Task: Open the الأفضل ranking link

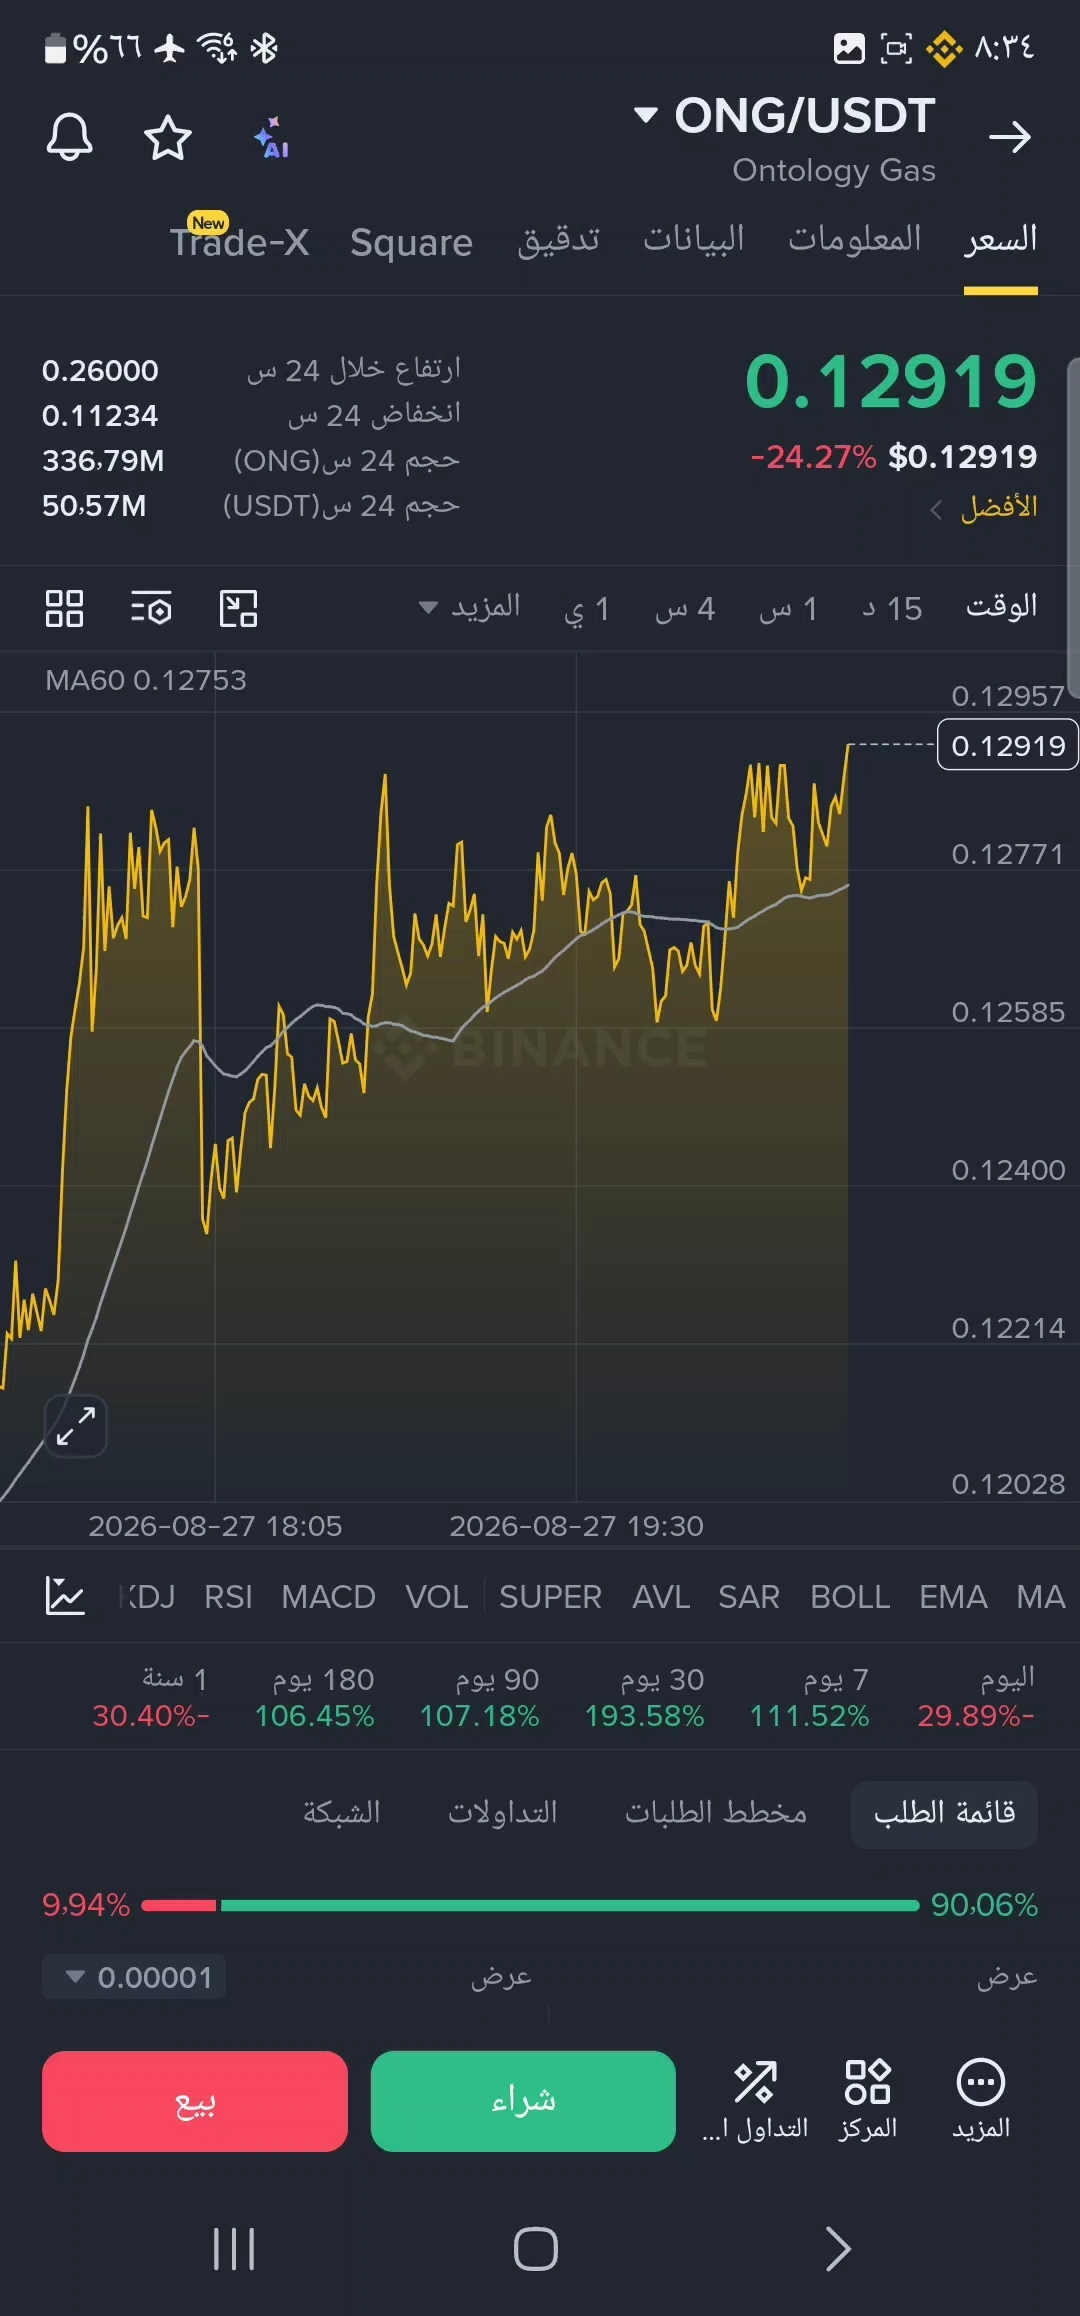Action: [x=985, y=508]
